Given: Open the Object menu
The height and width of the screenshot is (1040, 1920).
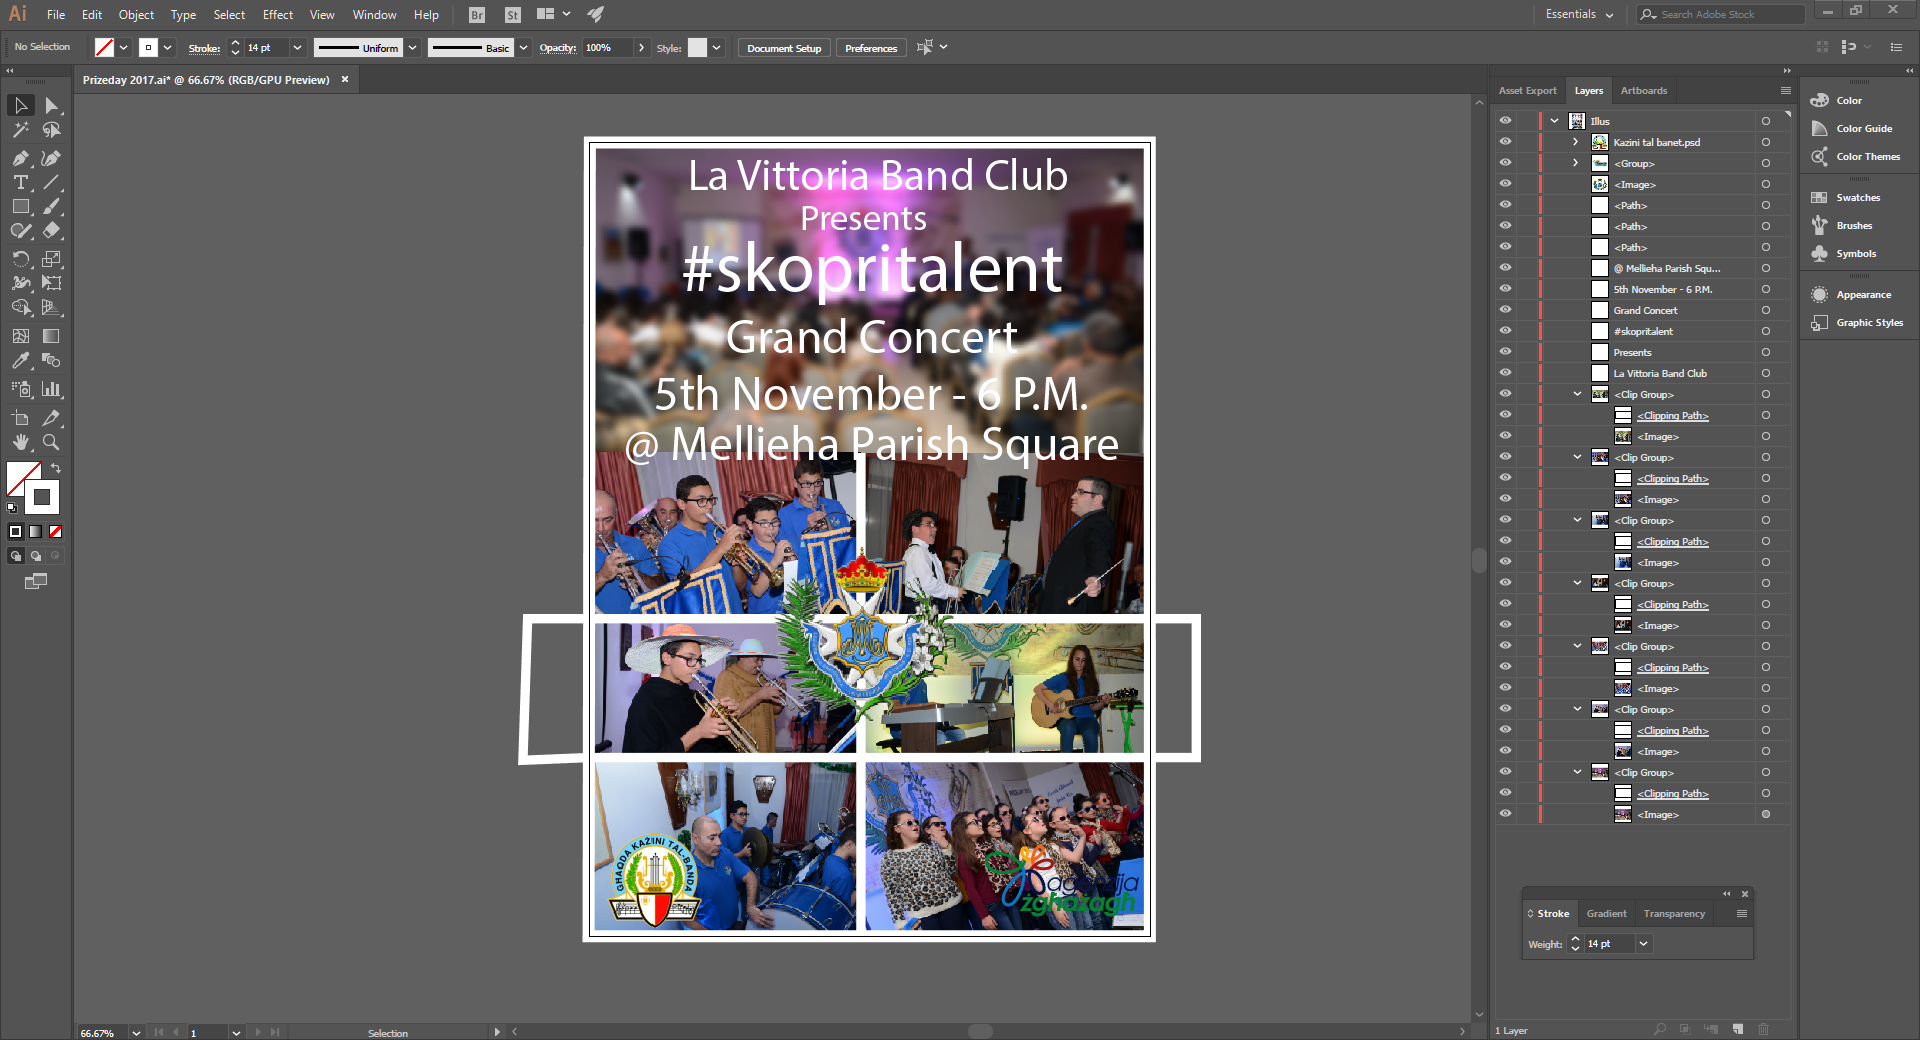Looking at the screenshot, I should (136, 15).
